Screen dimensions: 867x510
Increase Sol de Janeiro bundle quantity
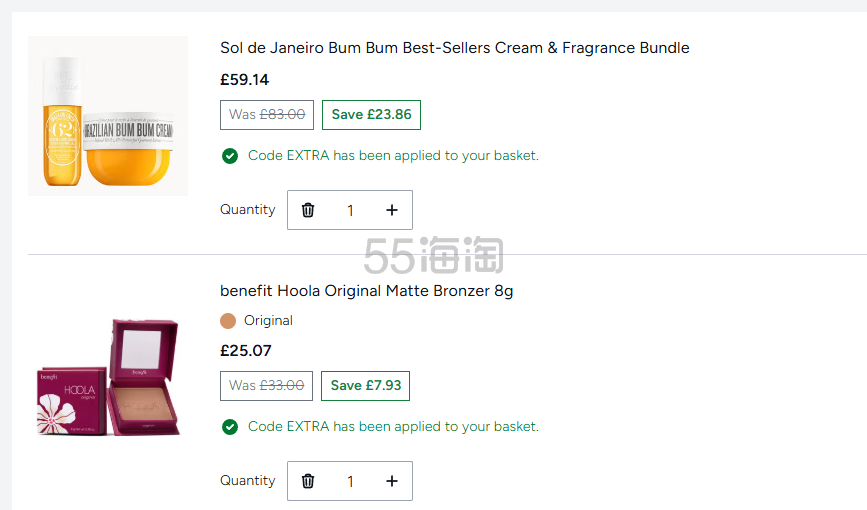click(391, 210)
